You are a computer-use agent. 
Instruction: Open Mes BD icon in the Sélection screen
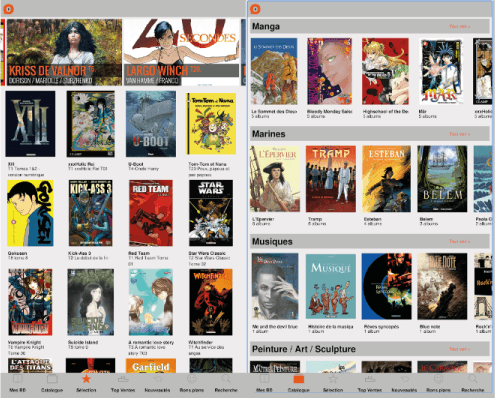coord(18,379)
